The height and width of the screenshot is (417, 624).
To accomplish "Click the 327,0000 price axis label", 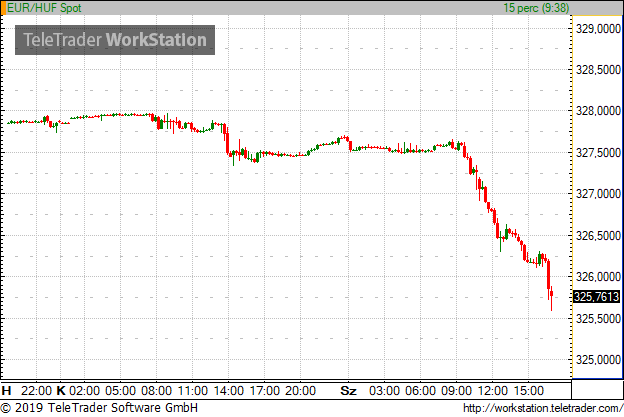I will tap(598, 194).
